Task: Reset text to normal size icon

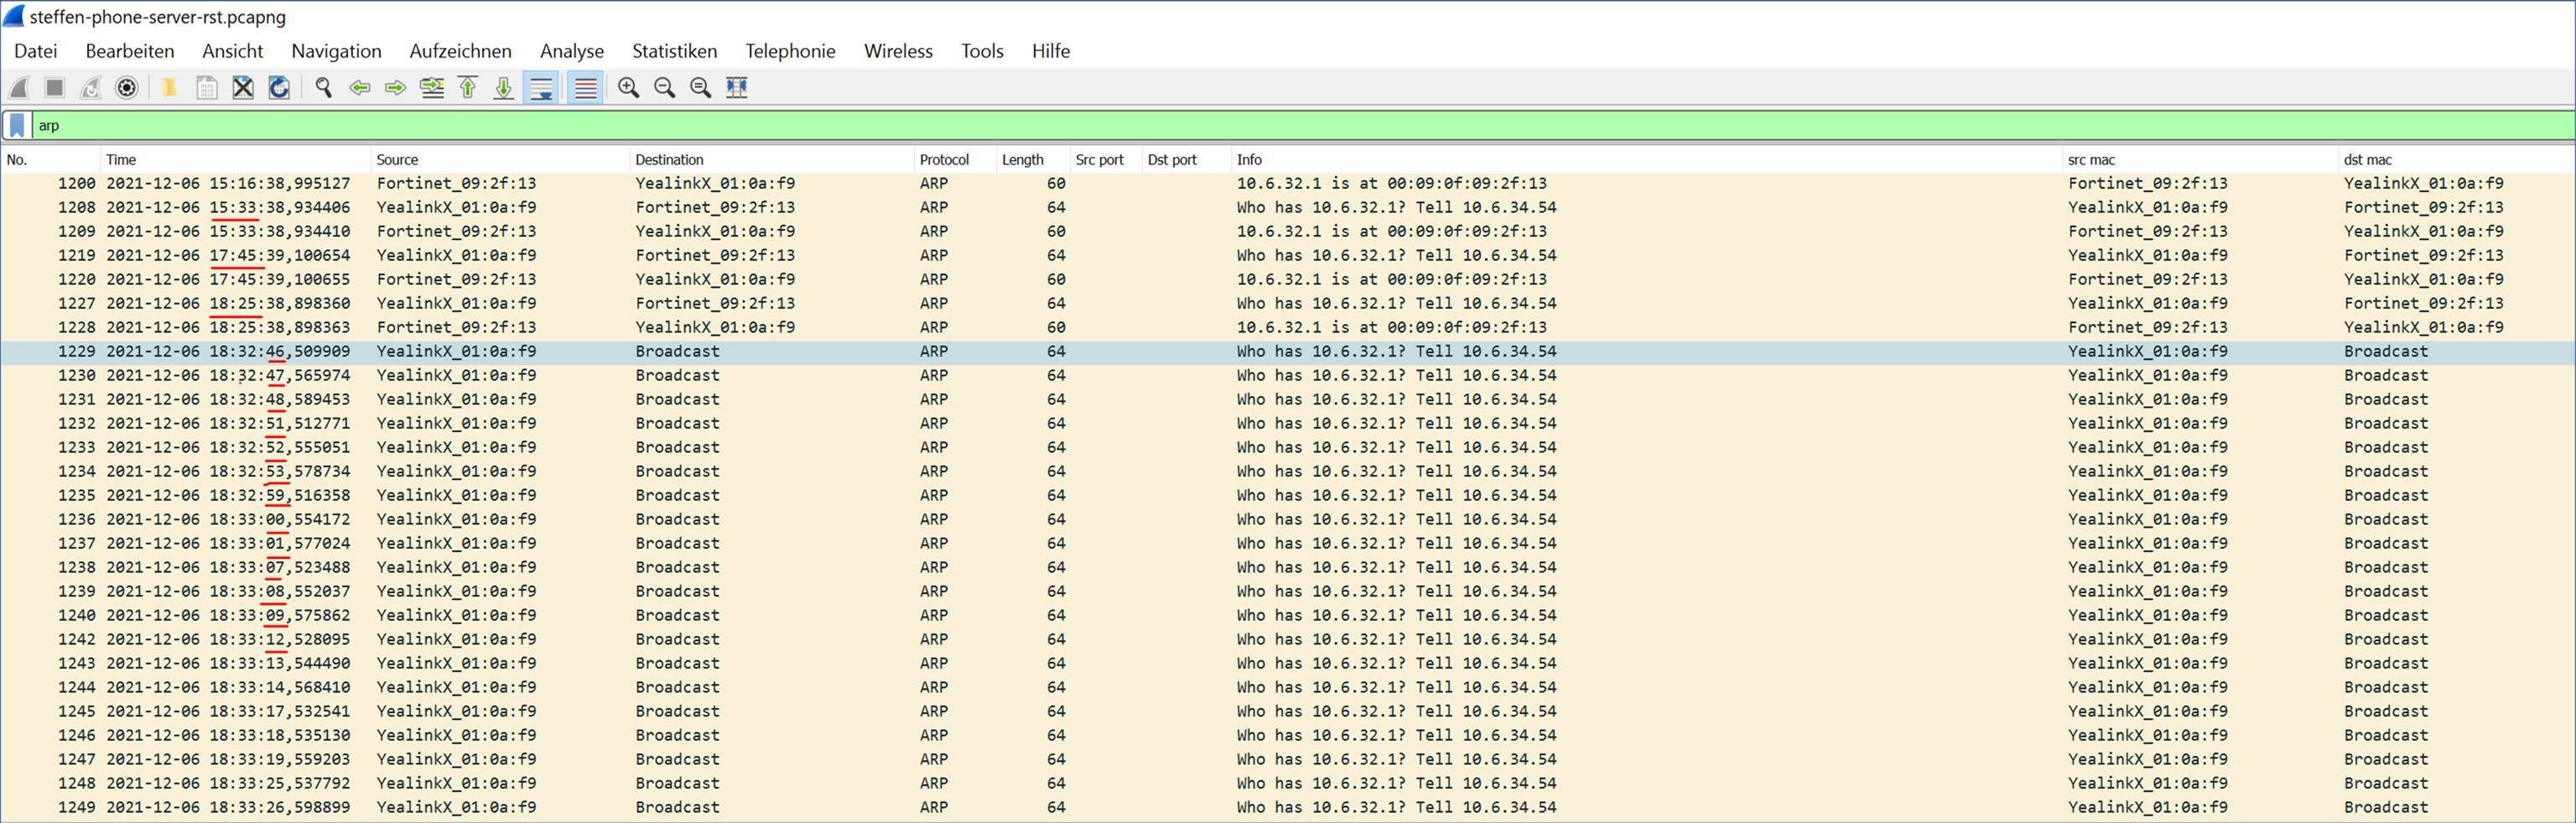Action: 700,88
